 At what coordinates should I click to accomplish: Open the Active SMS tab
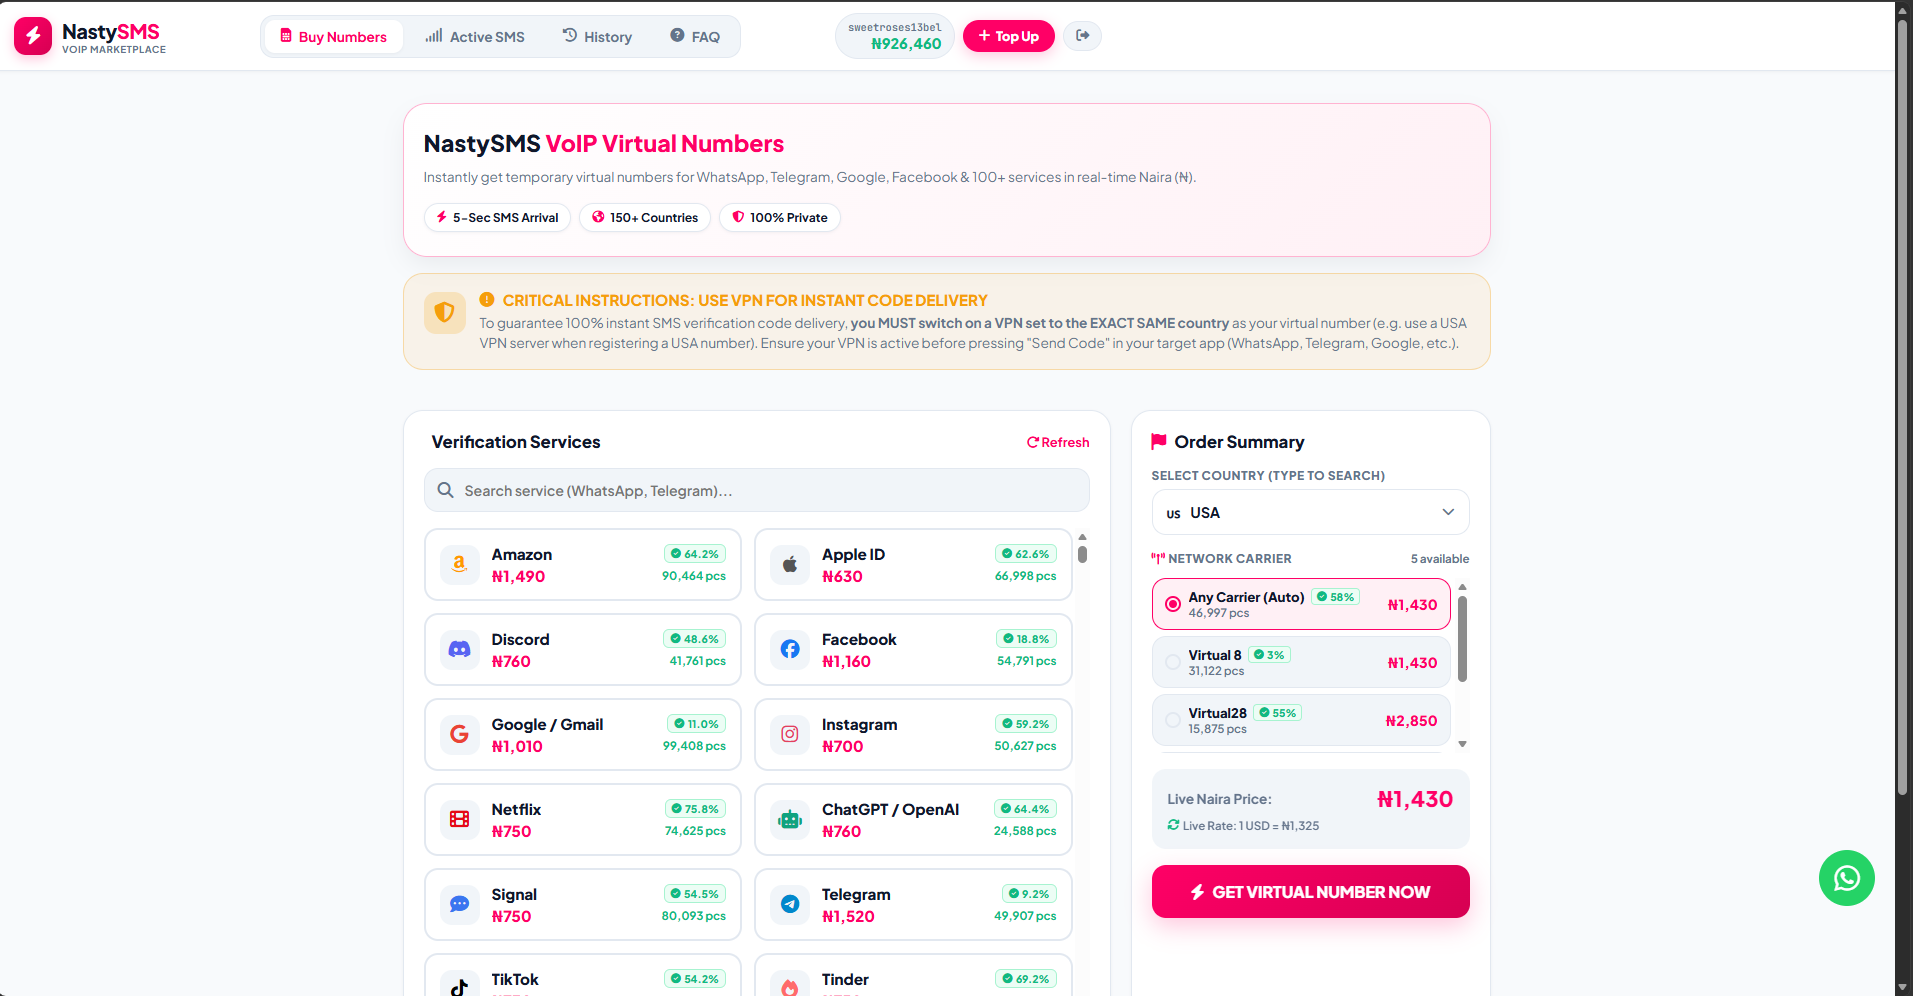[x=475, y=37]
